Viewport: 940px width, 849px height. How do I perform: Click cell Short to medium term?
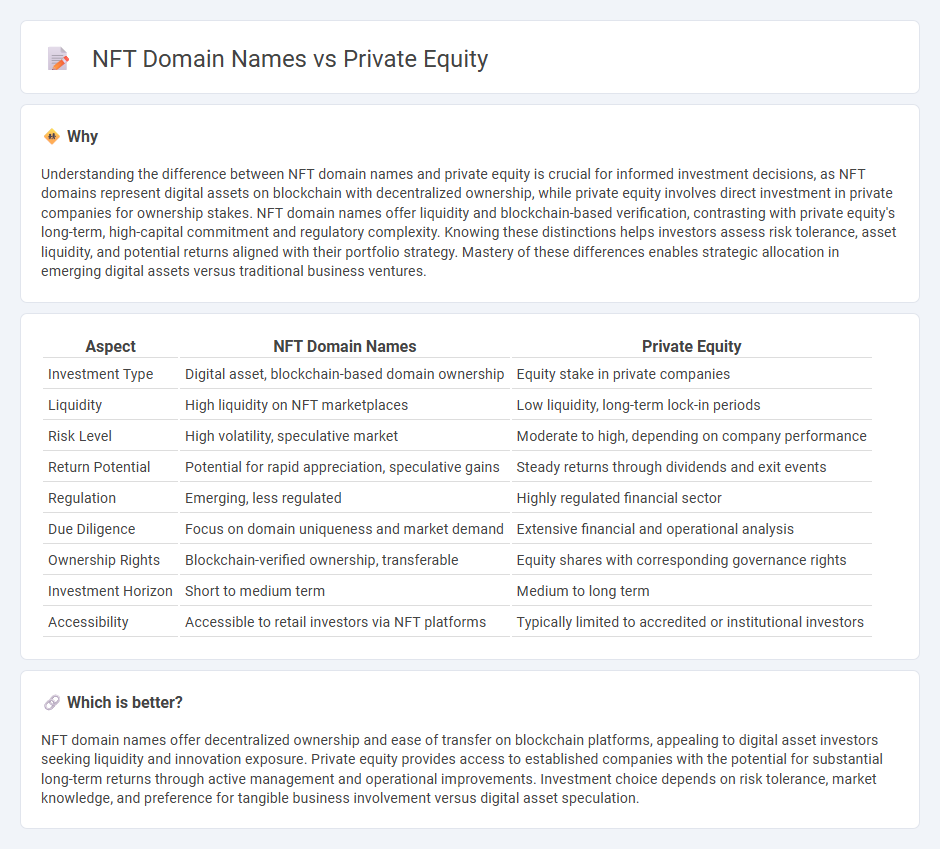point(345,591)
